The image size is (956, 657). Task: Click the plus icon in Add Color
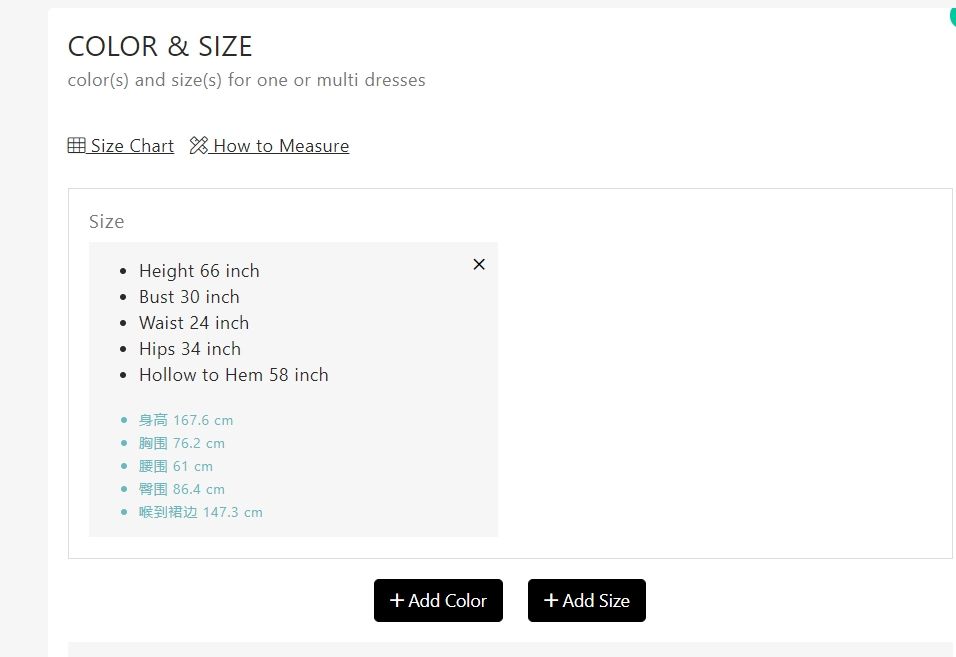[397, 600]
